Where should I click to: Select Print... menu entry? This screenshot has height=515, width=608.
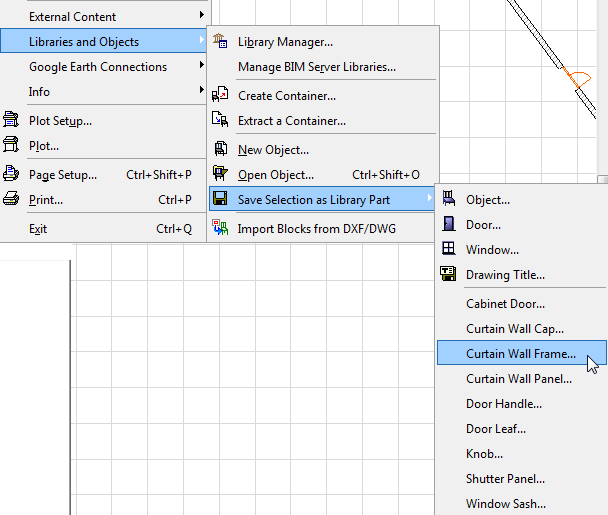click(103, 200)
